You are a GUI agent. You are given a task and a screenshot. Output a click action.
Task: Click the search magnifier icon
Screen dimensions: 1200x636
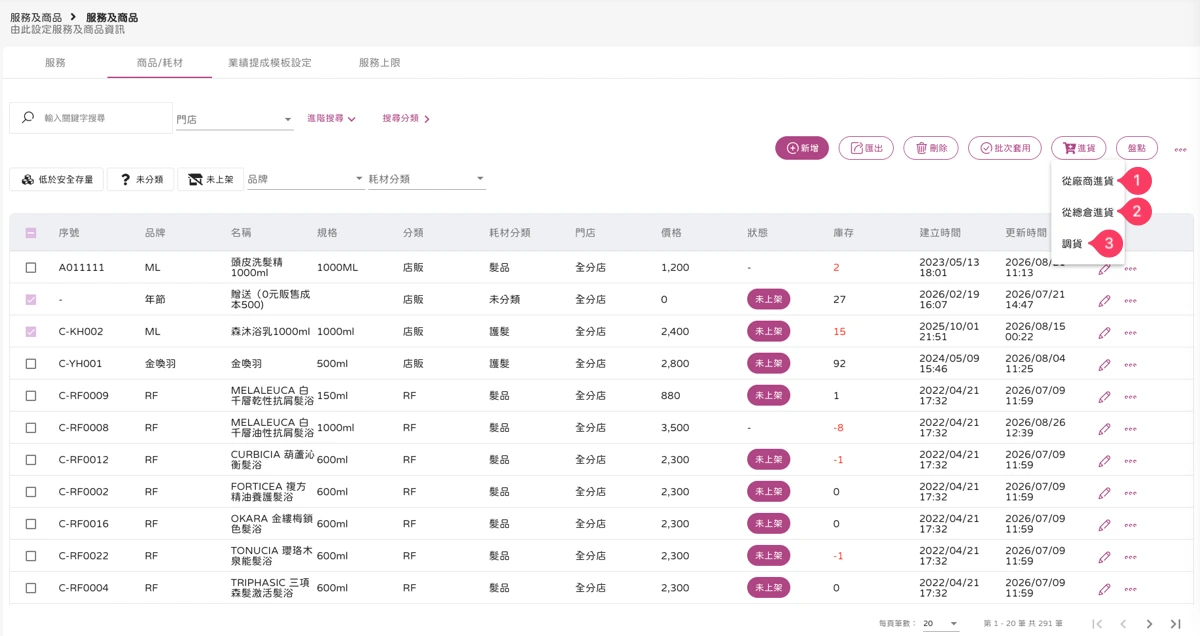click(x=27, y=118)
